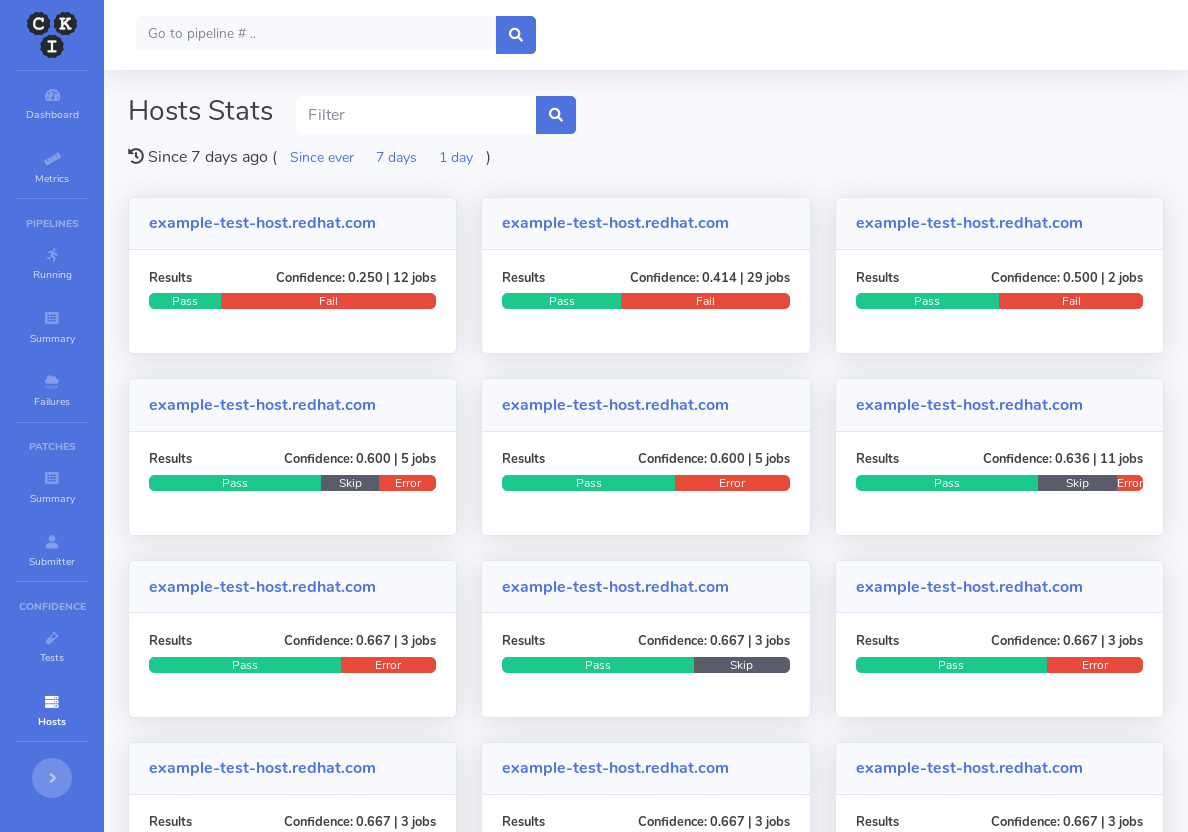
Task: Open the Metrics section in the sidebar
Action: point(52,168)
